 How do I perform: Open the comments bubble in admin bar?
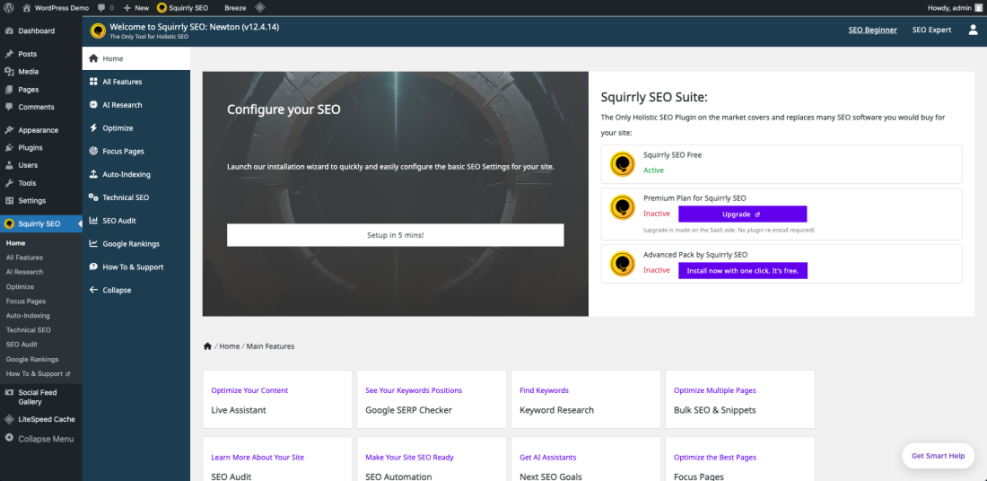pyautogui.click(x=102, y=8)
